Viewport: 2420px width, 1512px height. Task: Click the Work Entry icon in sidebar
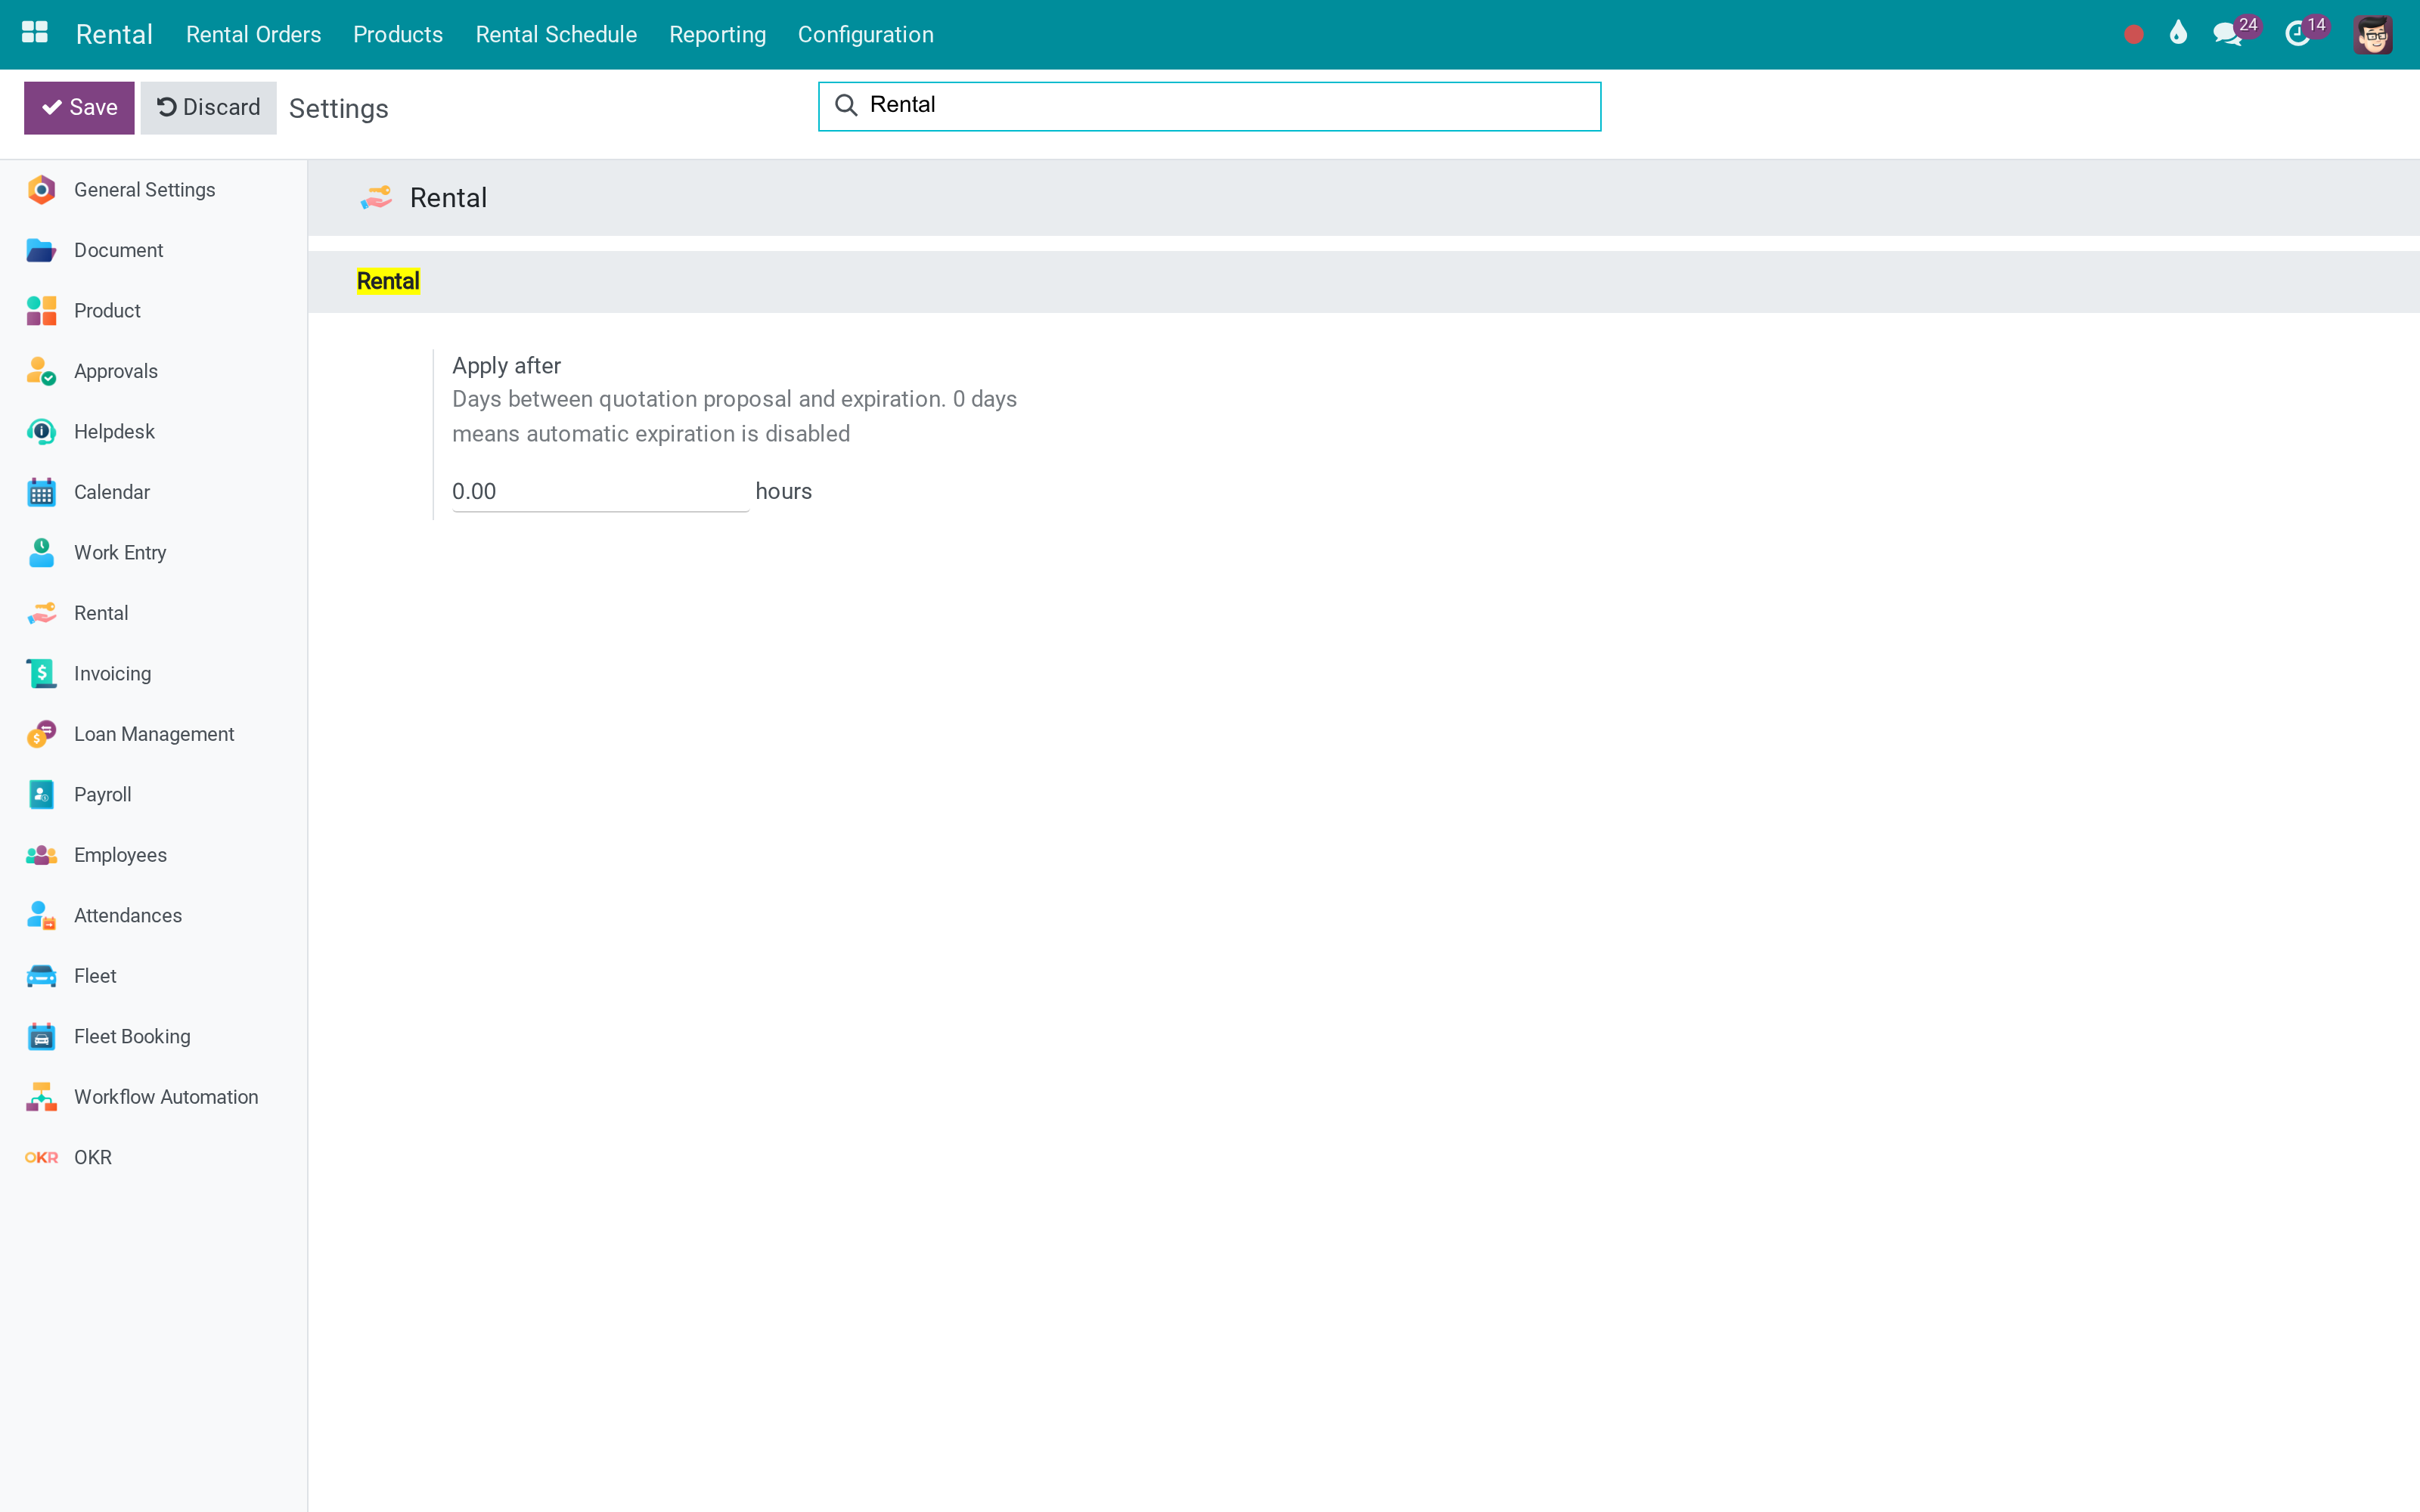41,553
